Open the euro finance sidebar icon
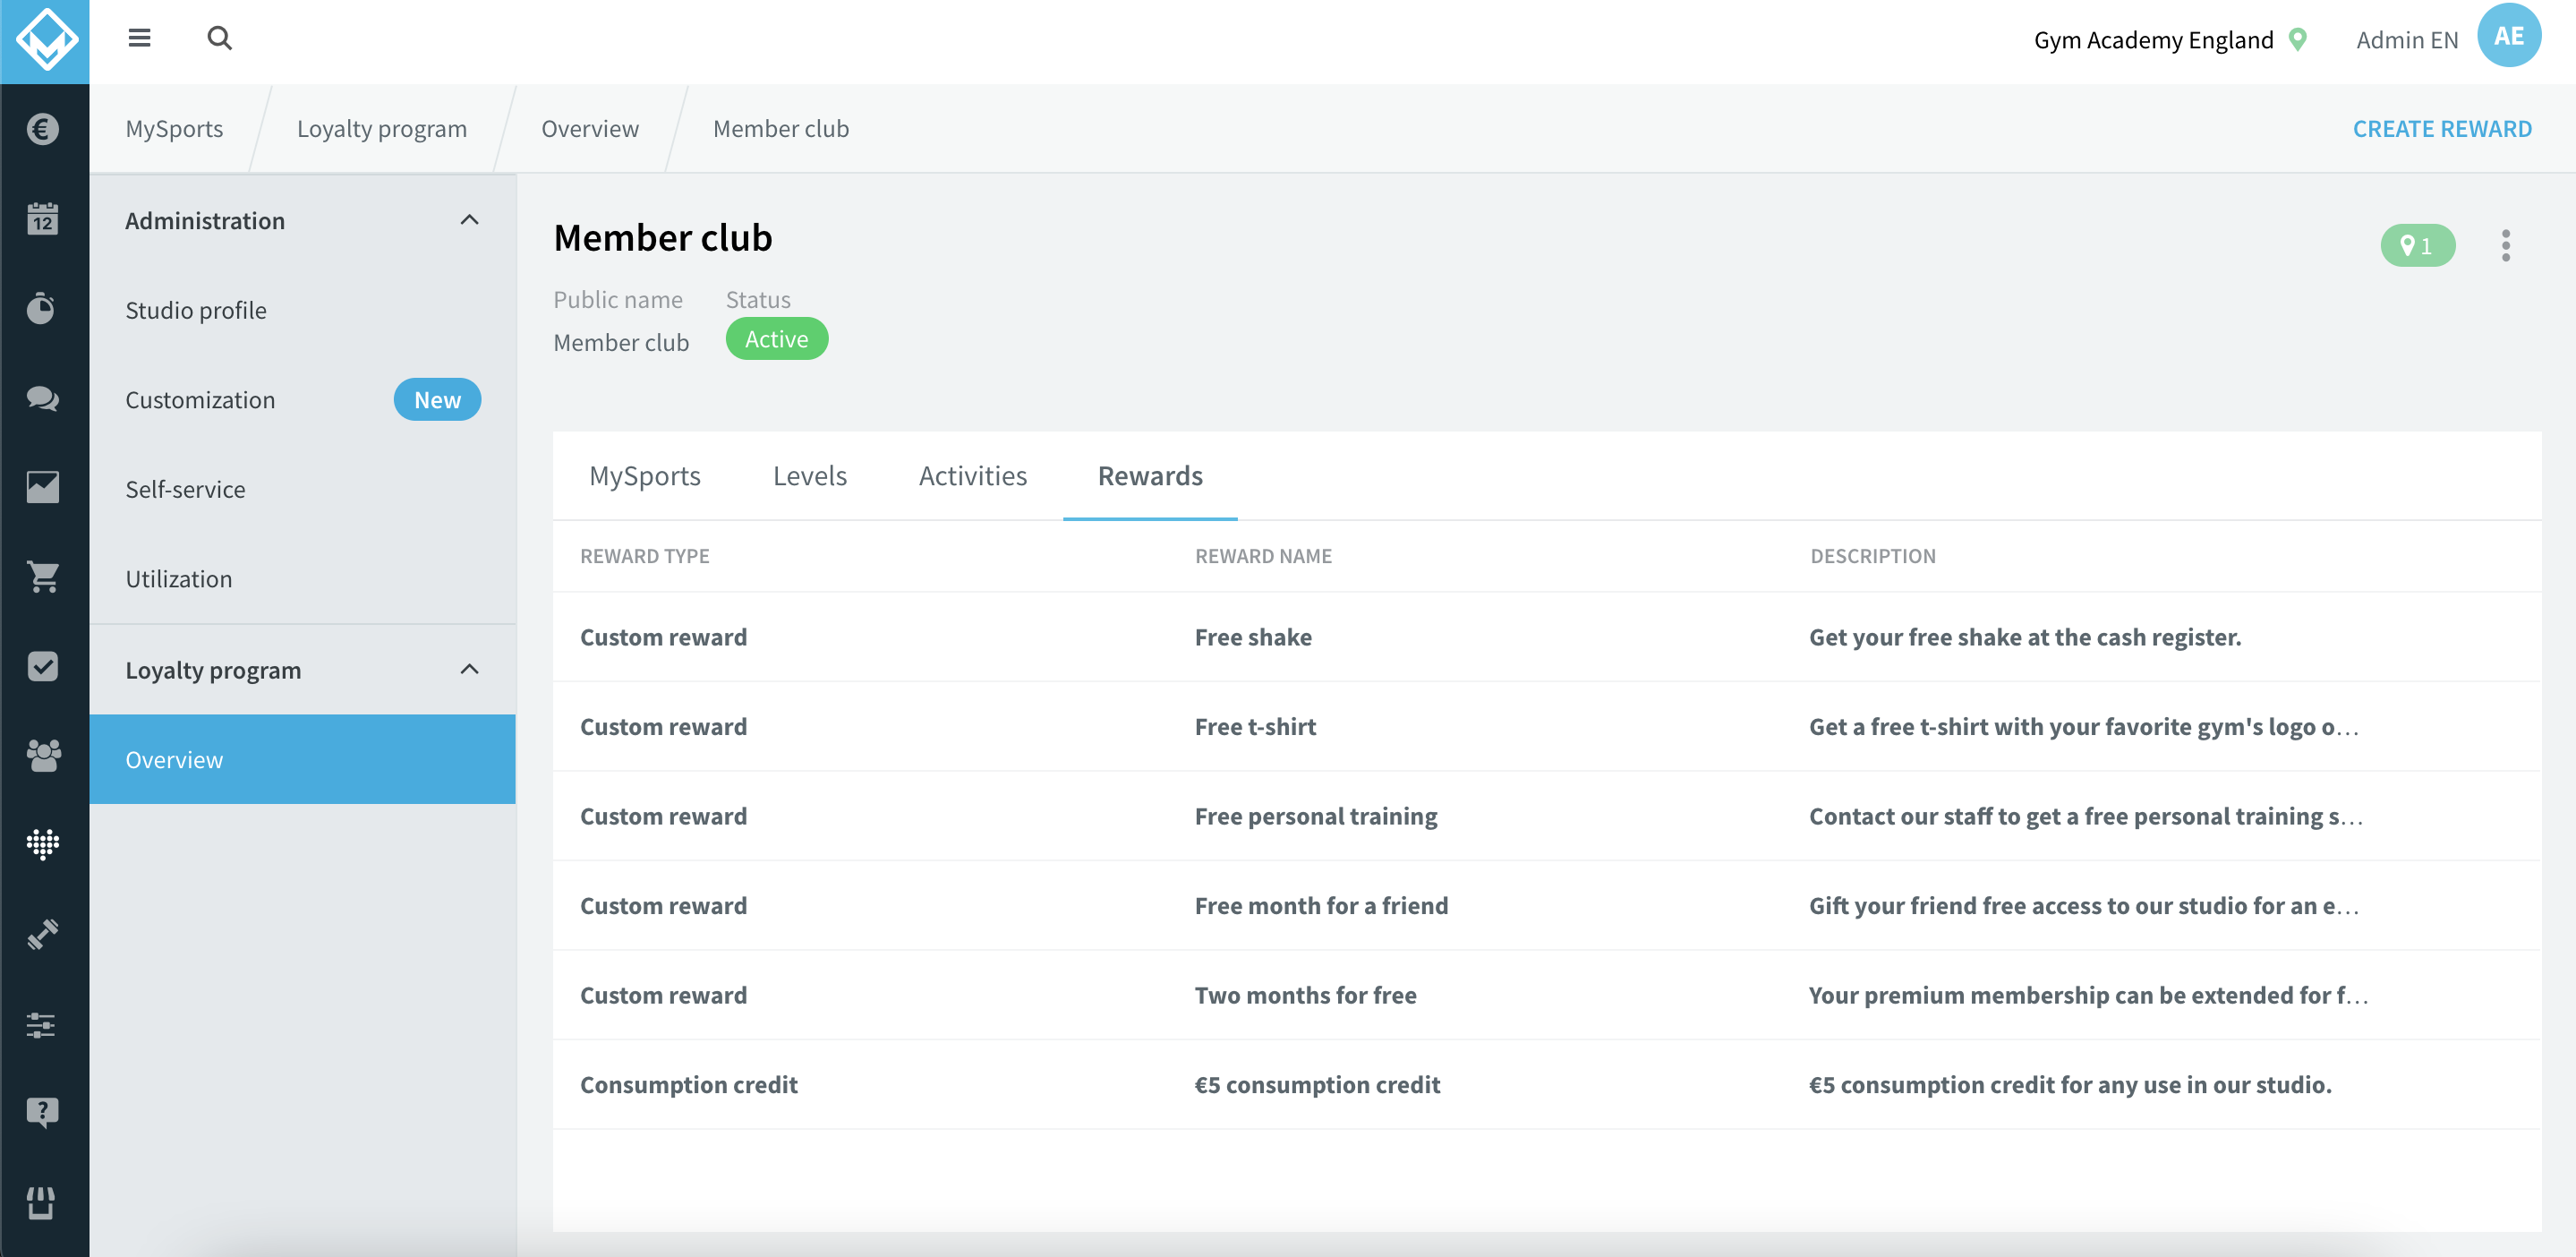 click(43, 129)
